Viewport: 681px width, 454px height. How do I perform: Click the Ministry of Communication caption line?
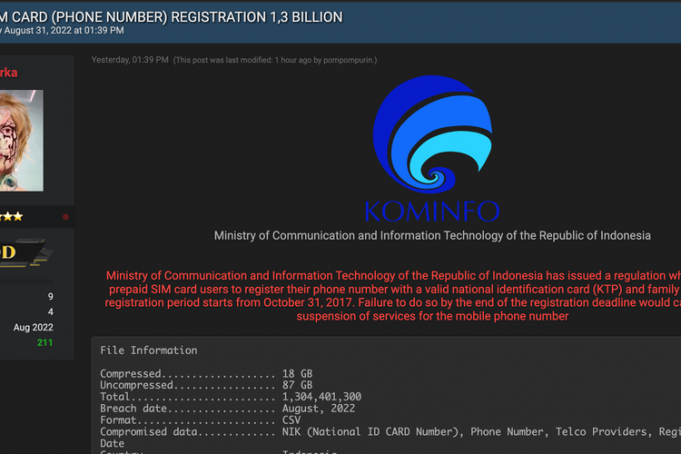432,236
